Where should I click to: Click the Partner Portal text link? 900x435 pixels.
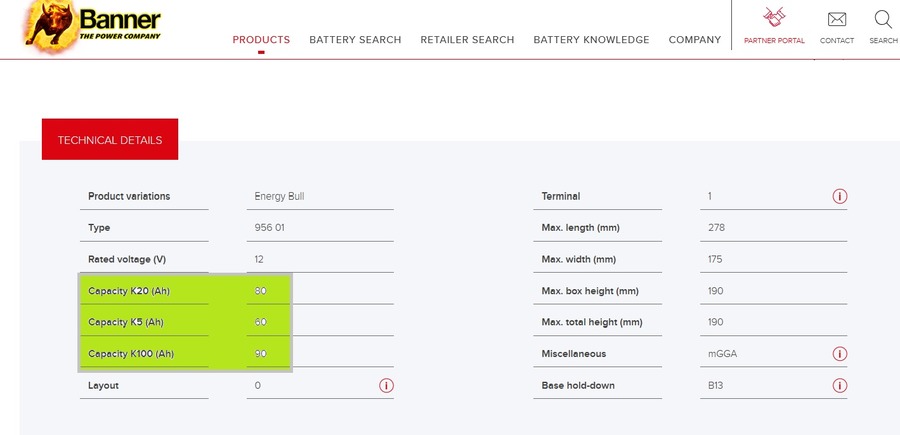(x=774, y=41)
